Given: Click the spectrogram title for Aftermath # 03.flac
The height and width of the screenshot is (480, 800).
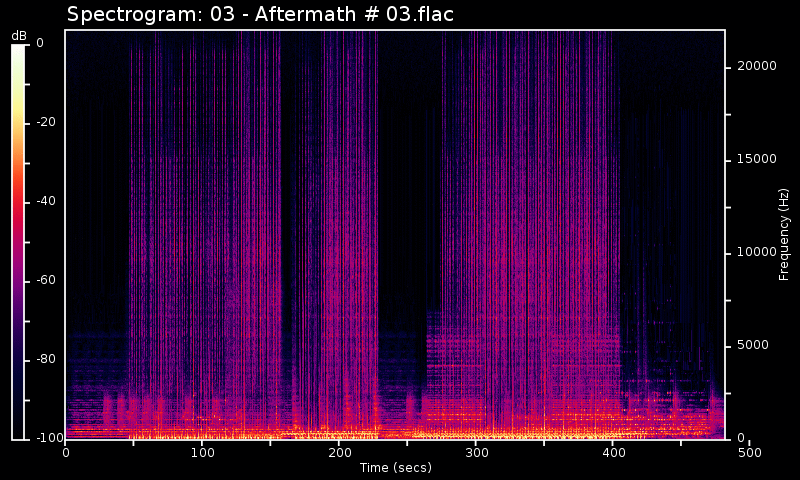Looking at the screenshot, I should tap(260, 14).
